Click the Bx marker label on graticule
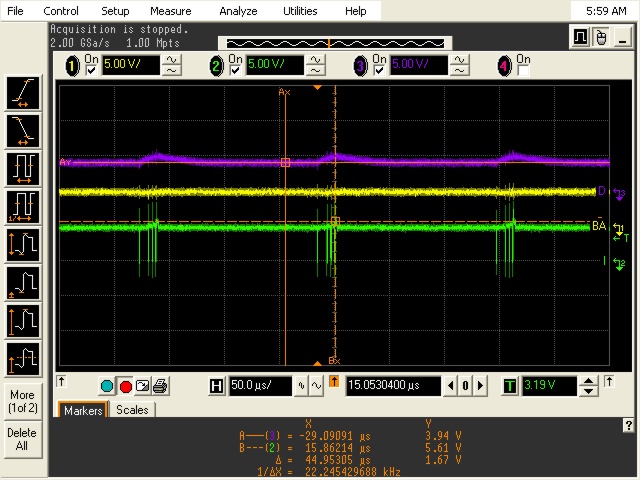Image resolution: width=640 pixels, height=480 pixels. (x=334, y=361)
